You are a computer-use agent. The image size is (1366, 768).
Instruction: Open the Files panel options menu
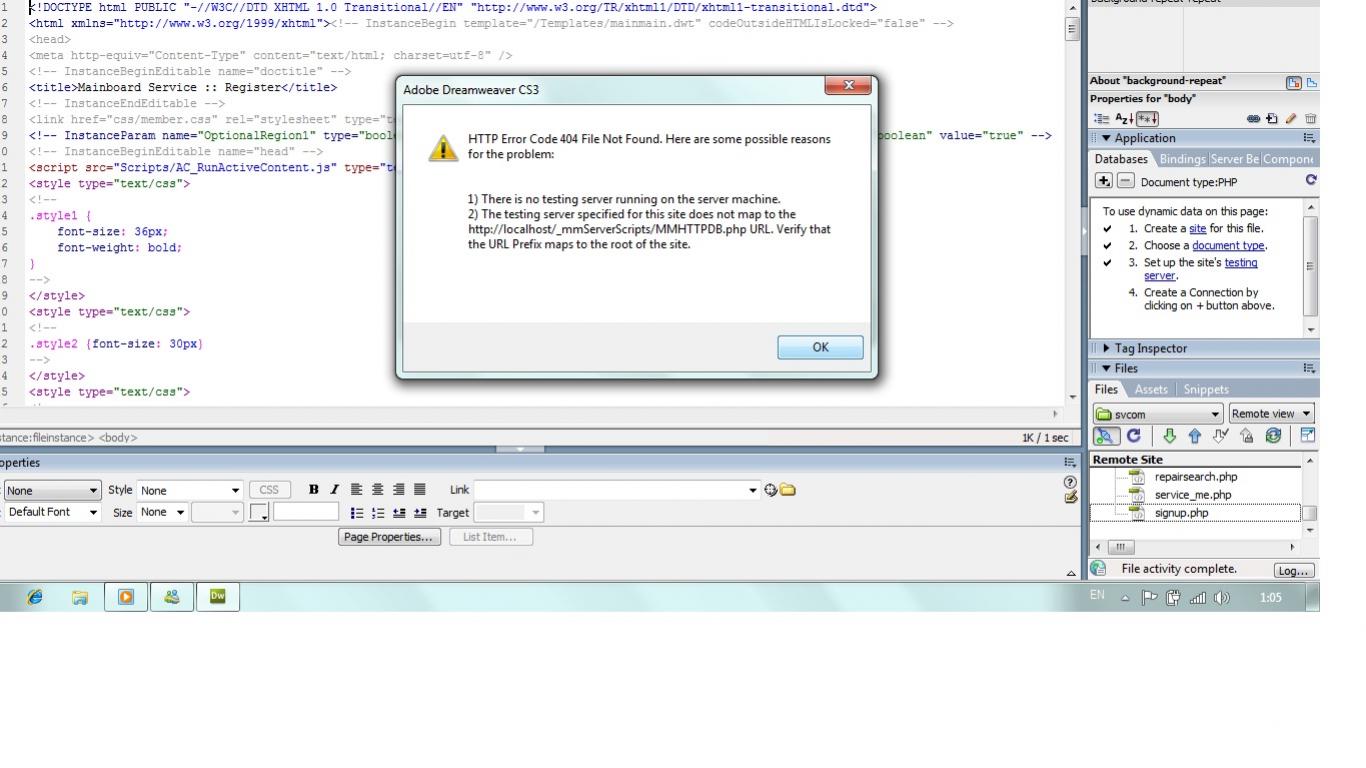click(x=1310, y=368)
